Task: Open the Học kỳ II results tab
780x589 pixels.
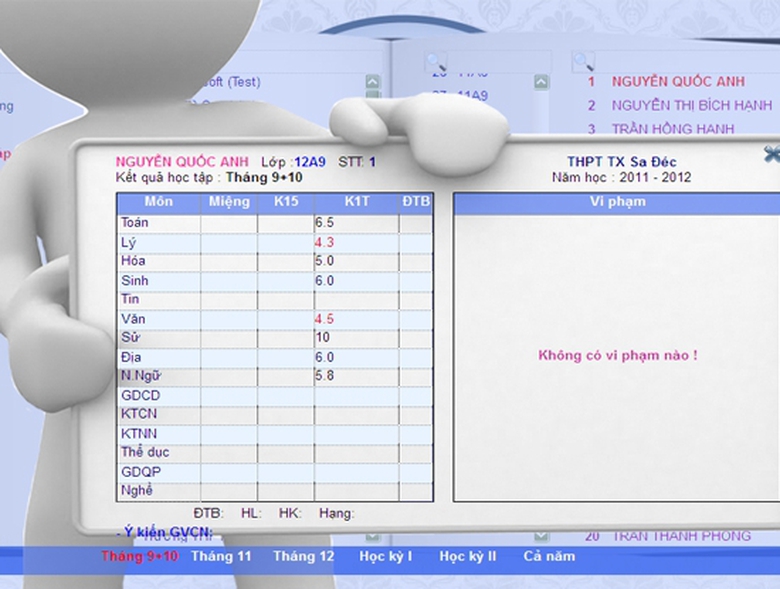Action: pos(467,557)
